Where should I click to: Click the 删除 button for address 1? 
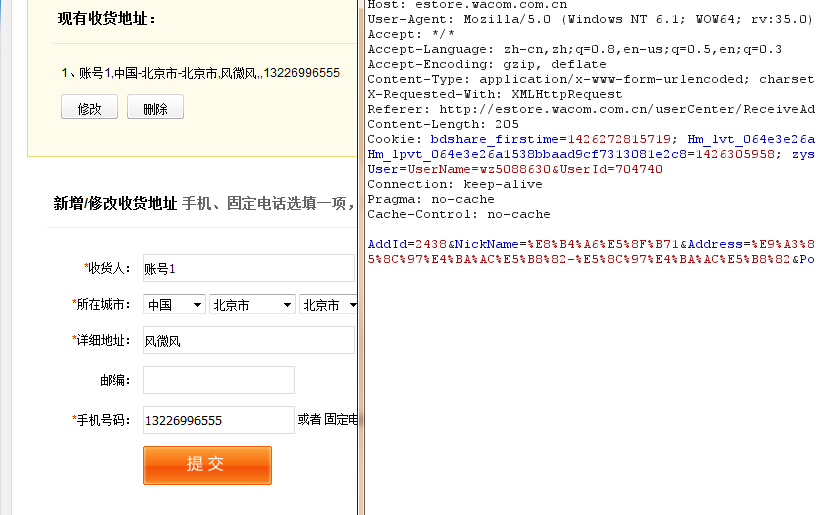(x=155, y=107)
